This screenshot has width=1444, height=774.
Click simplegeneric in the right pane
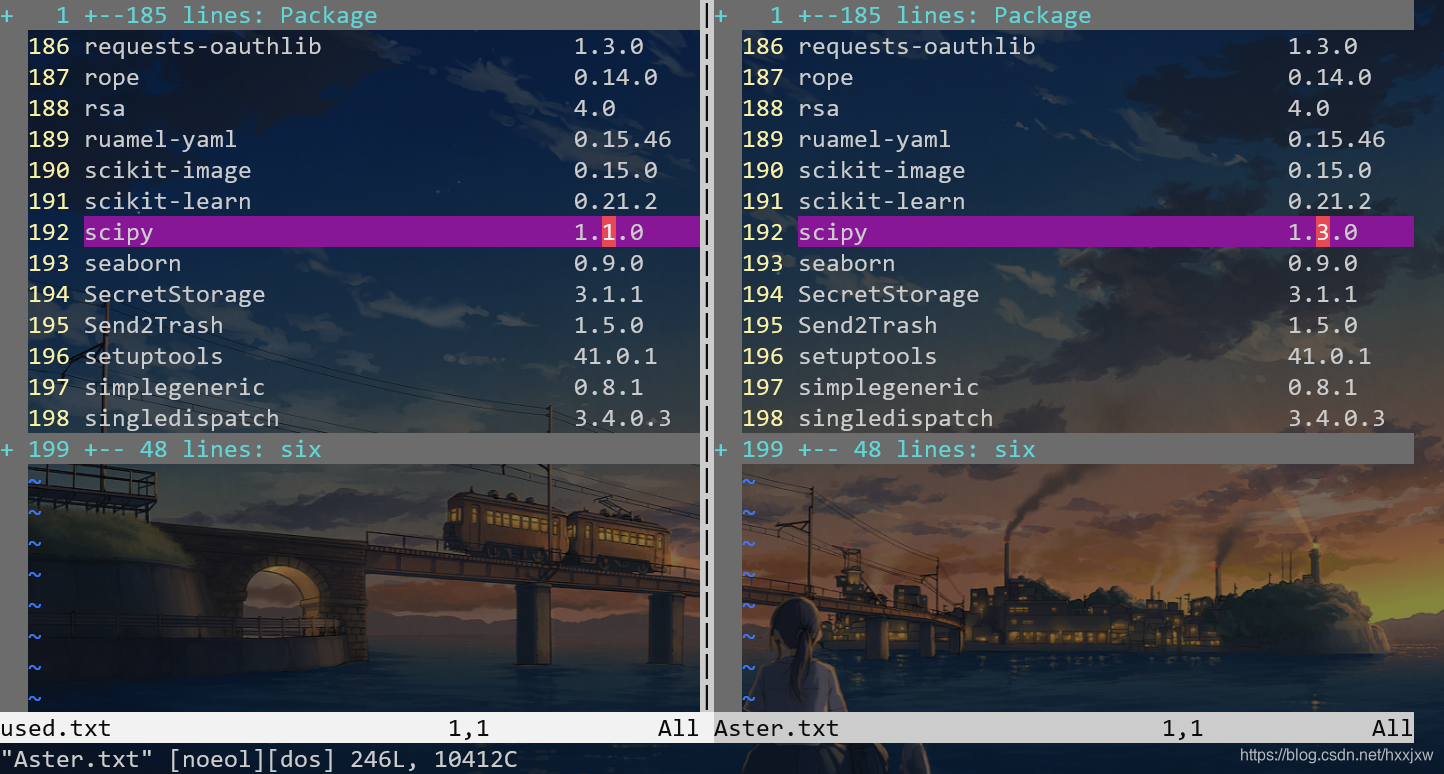pyautogui.click(x=889, y=388)
